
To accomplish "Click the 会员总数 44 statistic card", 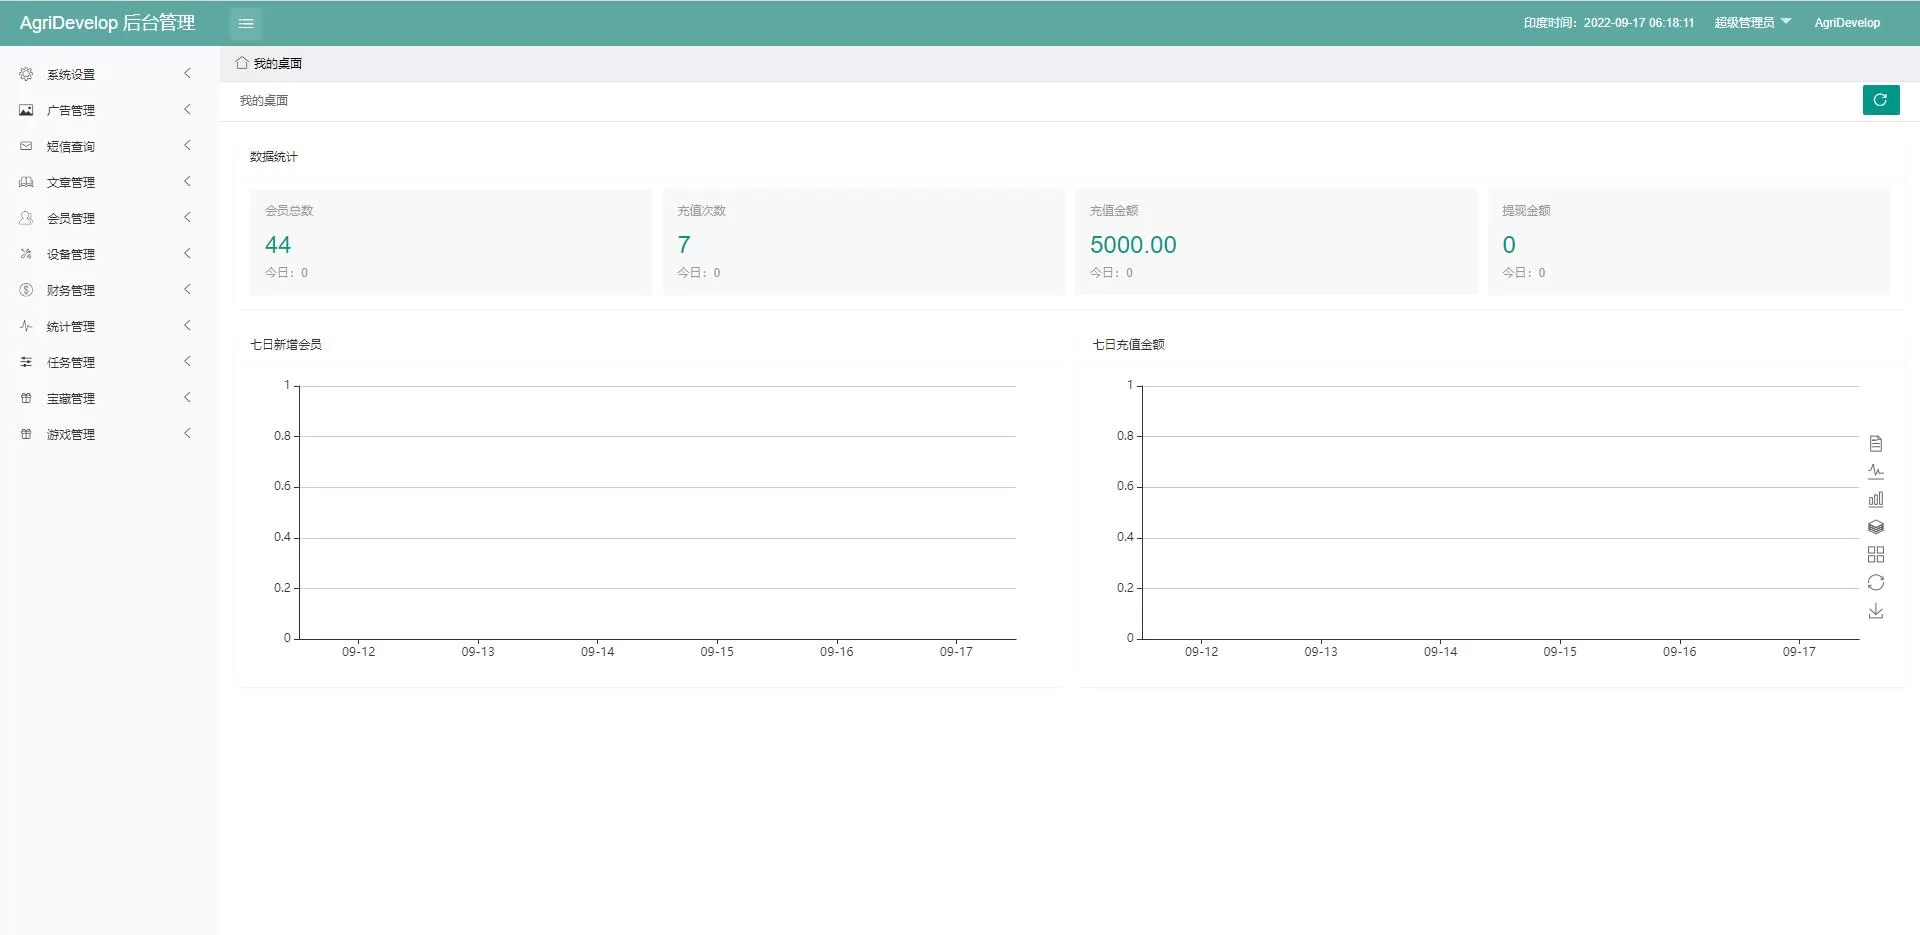I will [451, 242].
